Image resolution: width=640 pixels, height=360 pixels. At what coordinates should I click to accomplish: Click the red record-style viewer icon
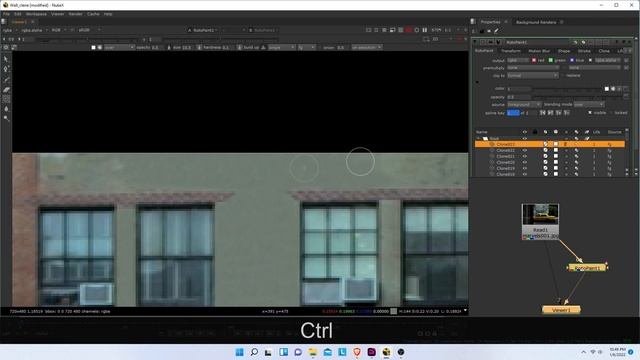click(409, 30)
